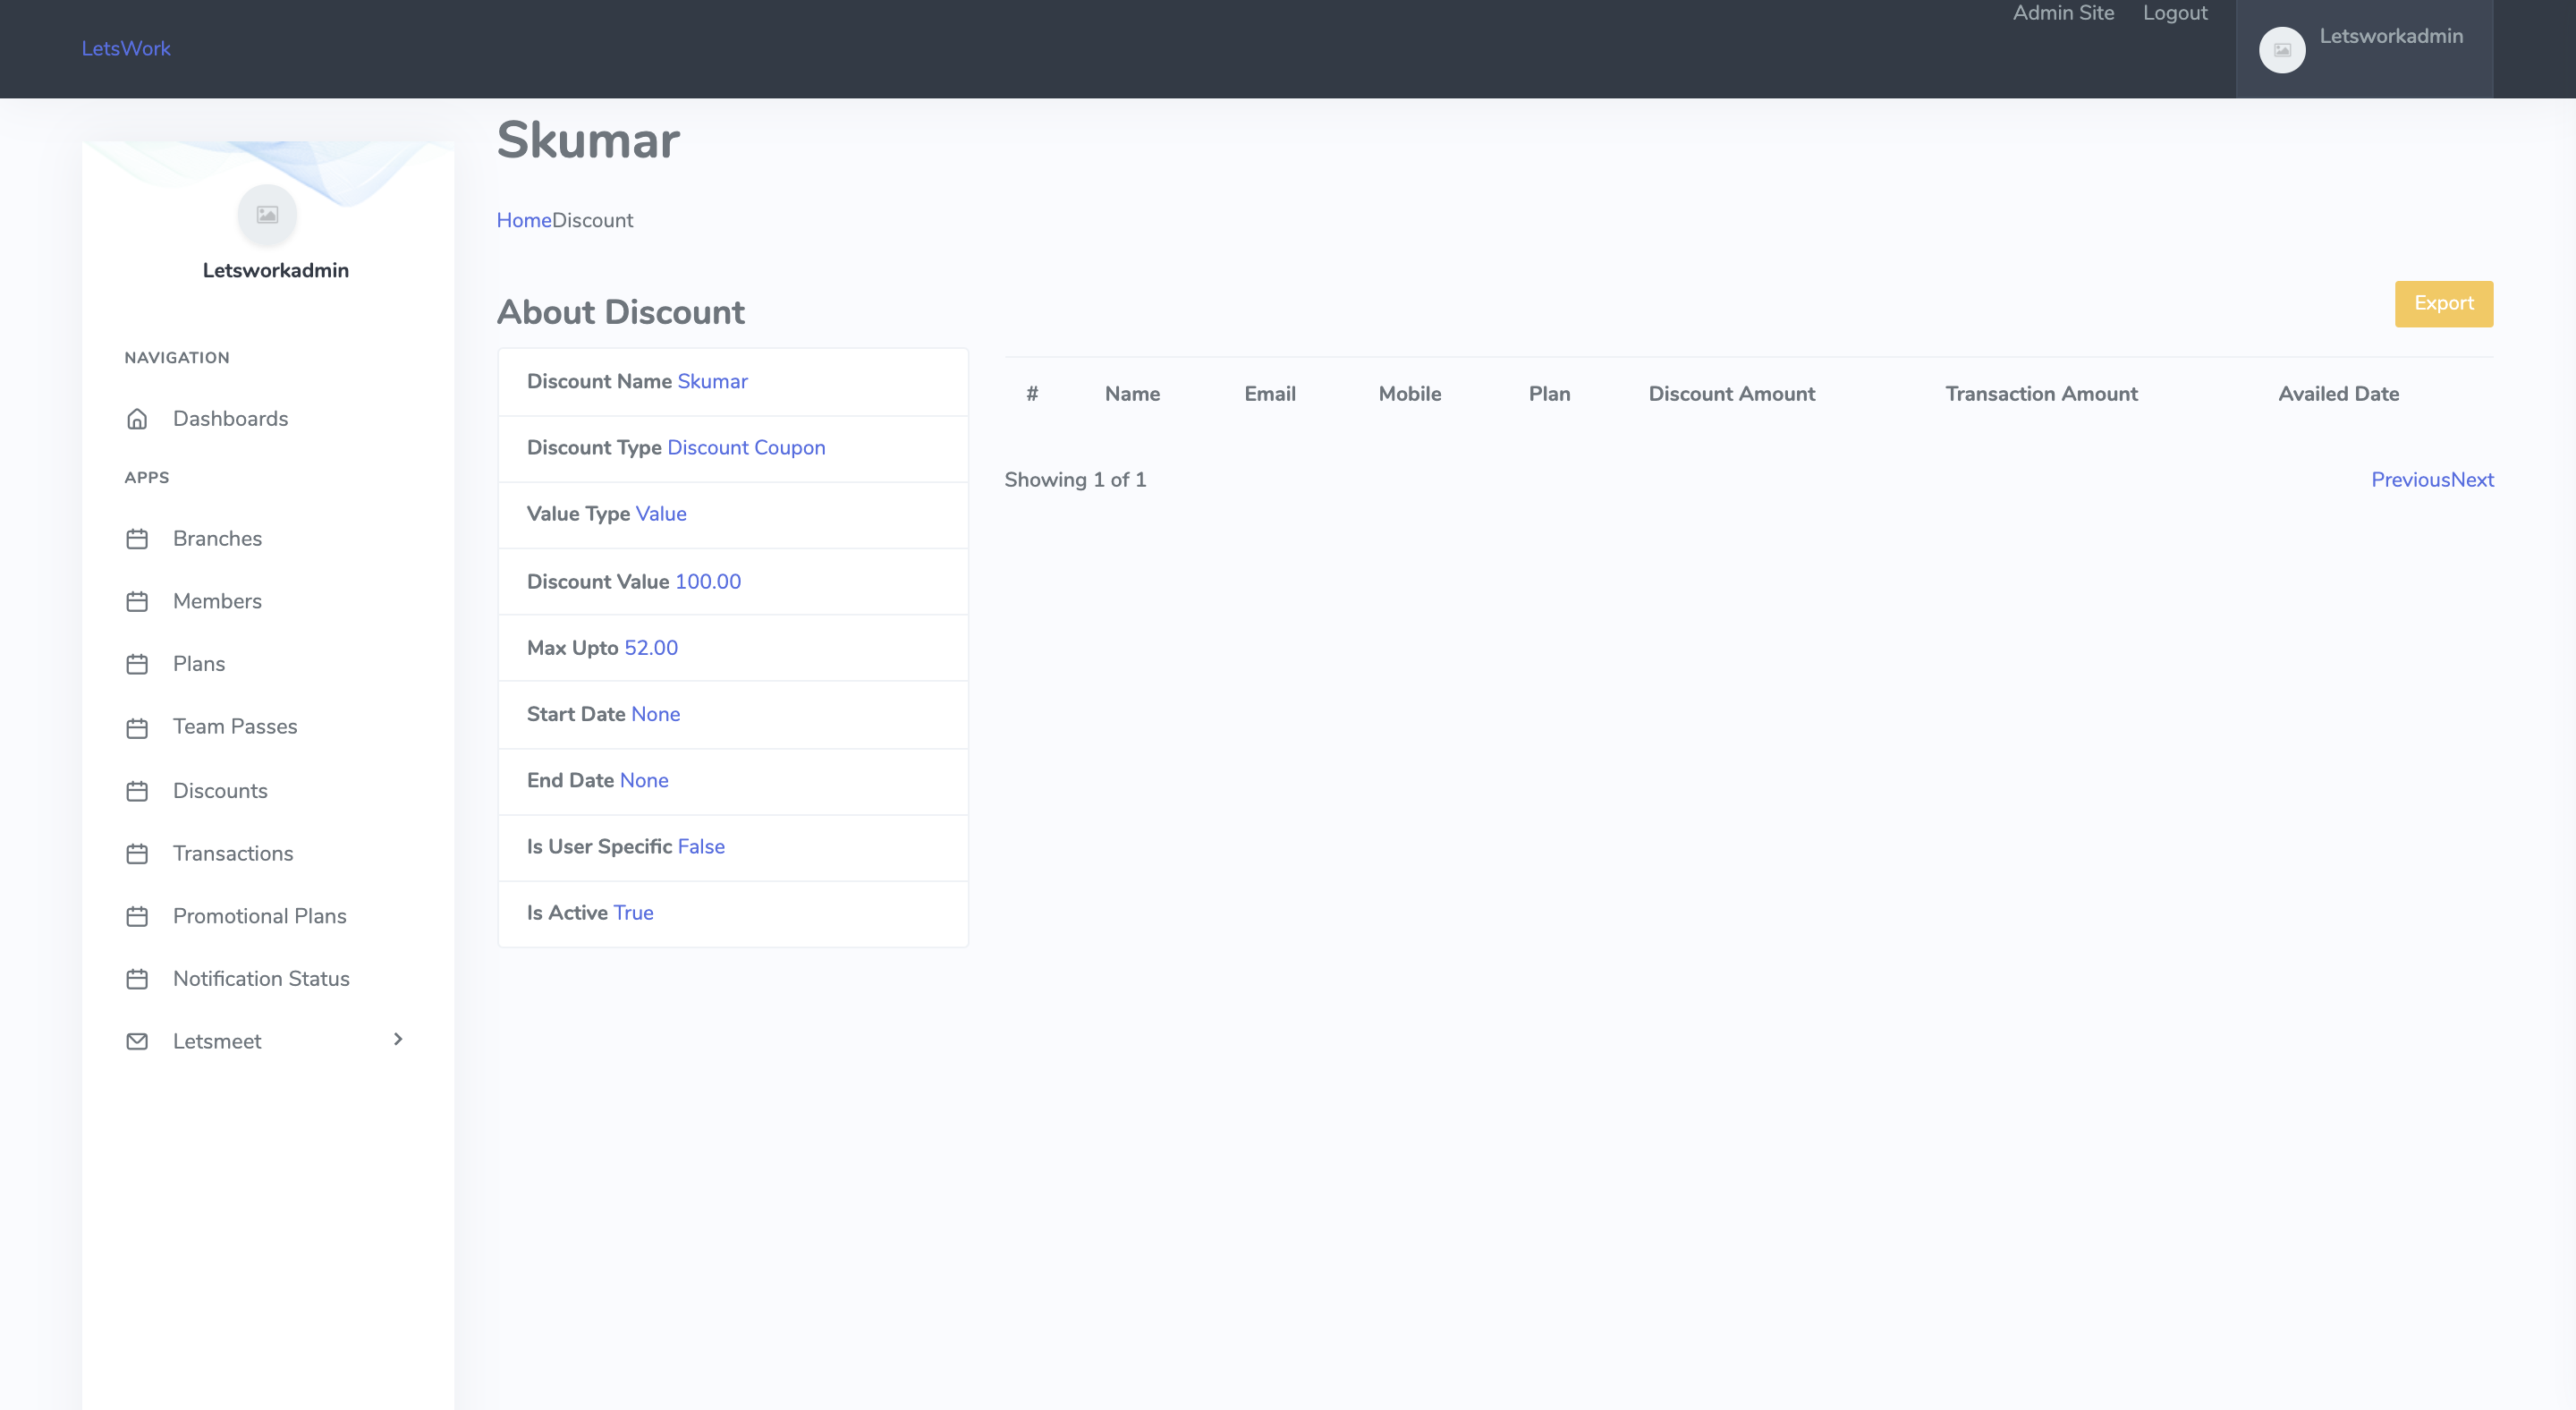
Task: Click the calendar icon beside Transactions
Action: [137, 854]
